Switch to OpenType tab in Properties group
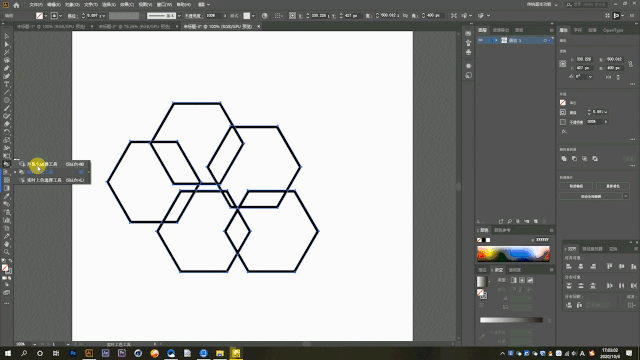Screen dimensions: 640x360 613,30
